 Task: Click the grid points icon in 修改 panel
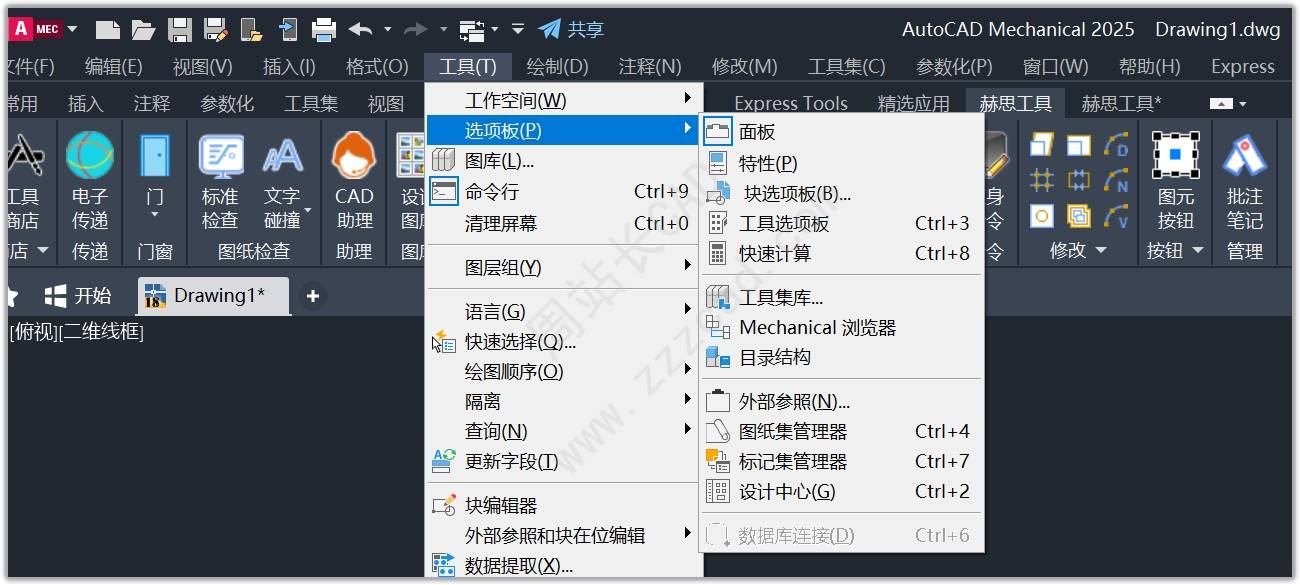(1042, 181)
